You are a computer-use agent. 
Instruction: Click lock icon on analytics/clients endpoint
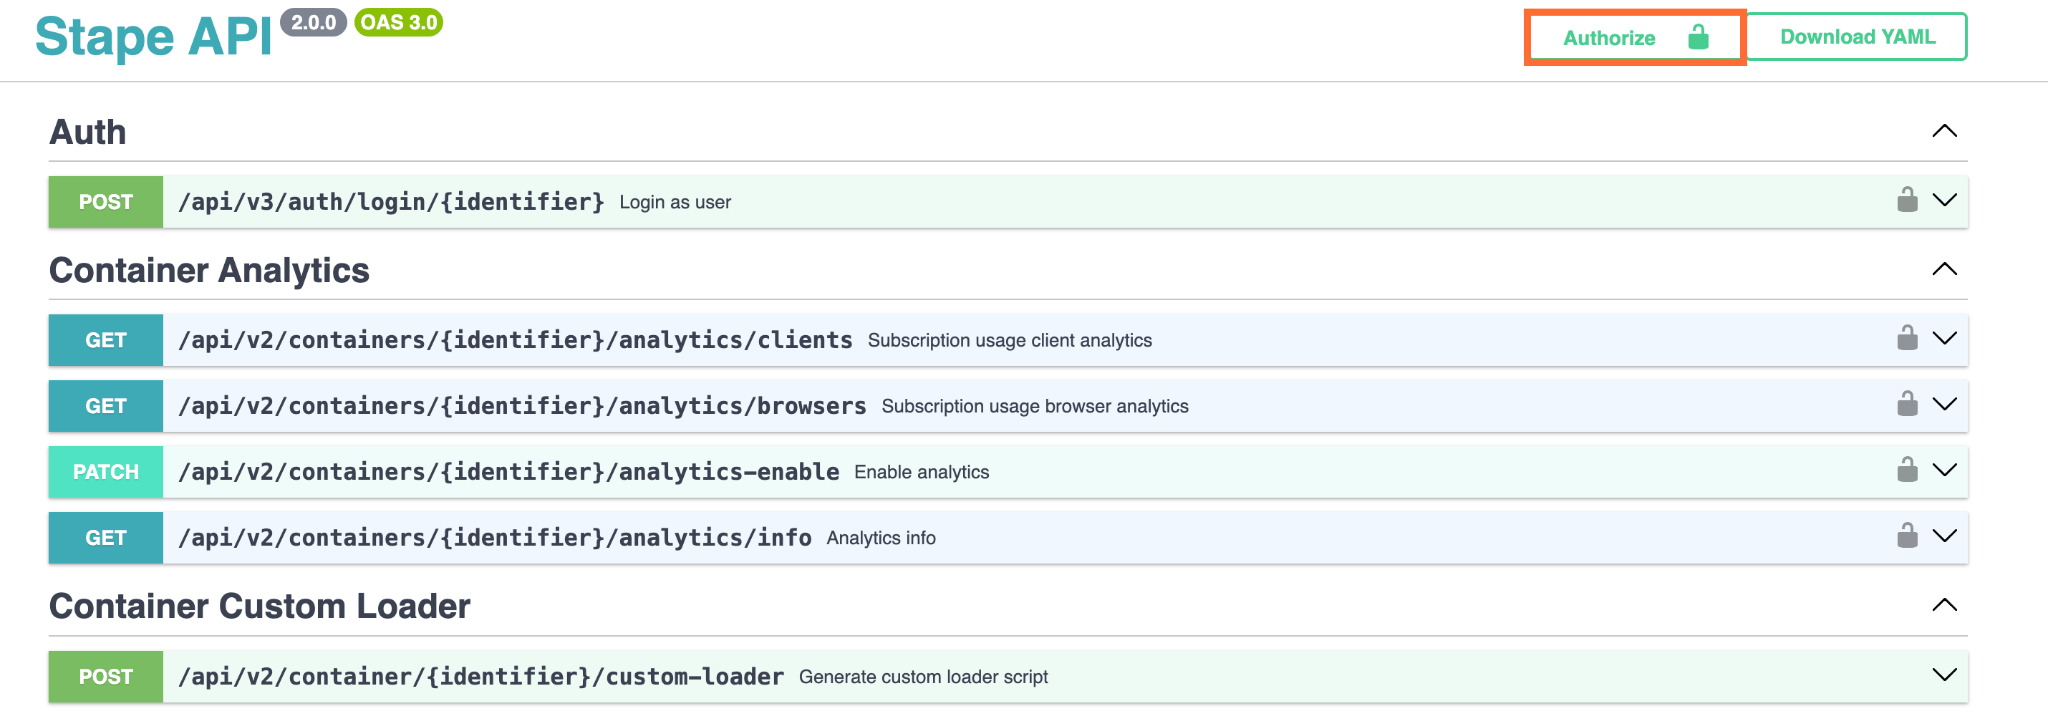pos(1907,338)
